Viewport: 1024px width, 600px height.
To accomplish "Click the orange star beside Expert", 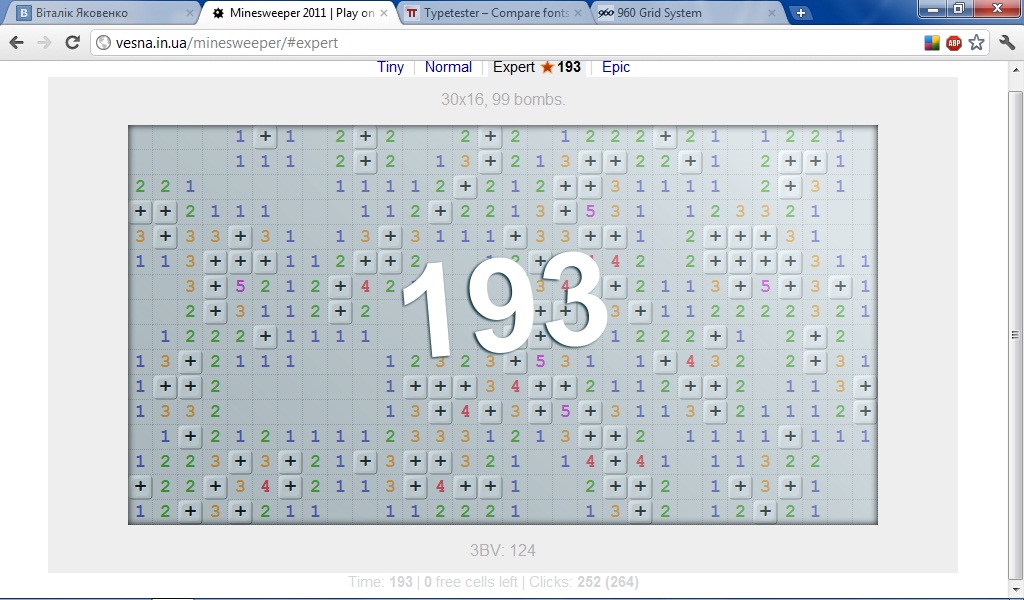I will (x=547, y=67).
